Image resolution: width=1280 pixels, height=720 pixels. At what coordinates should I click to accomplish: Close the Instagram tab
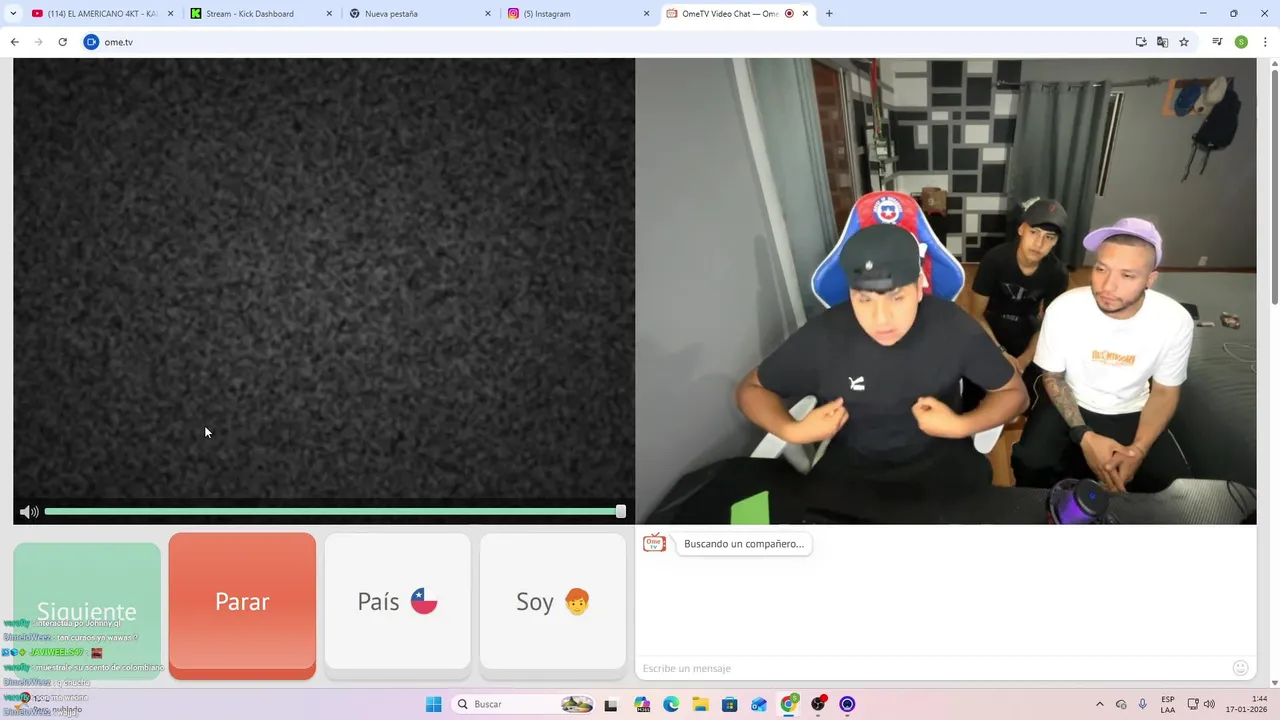coord(646,14)
